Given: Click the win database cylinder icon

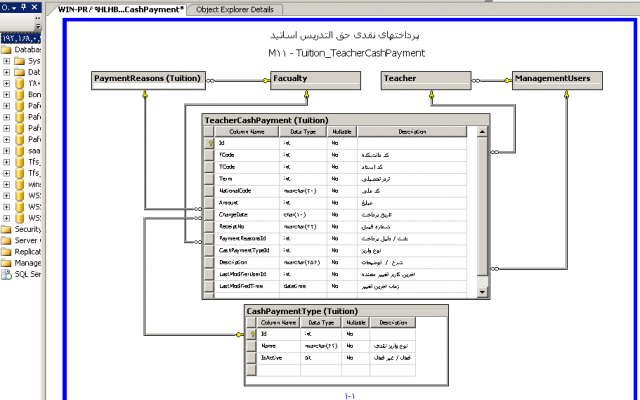Looking at the screenshot, I should [19, 184].
